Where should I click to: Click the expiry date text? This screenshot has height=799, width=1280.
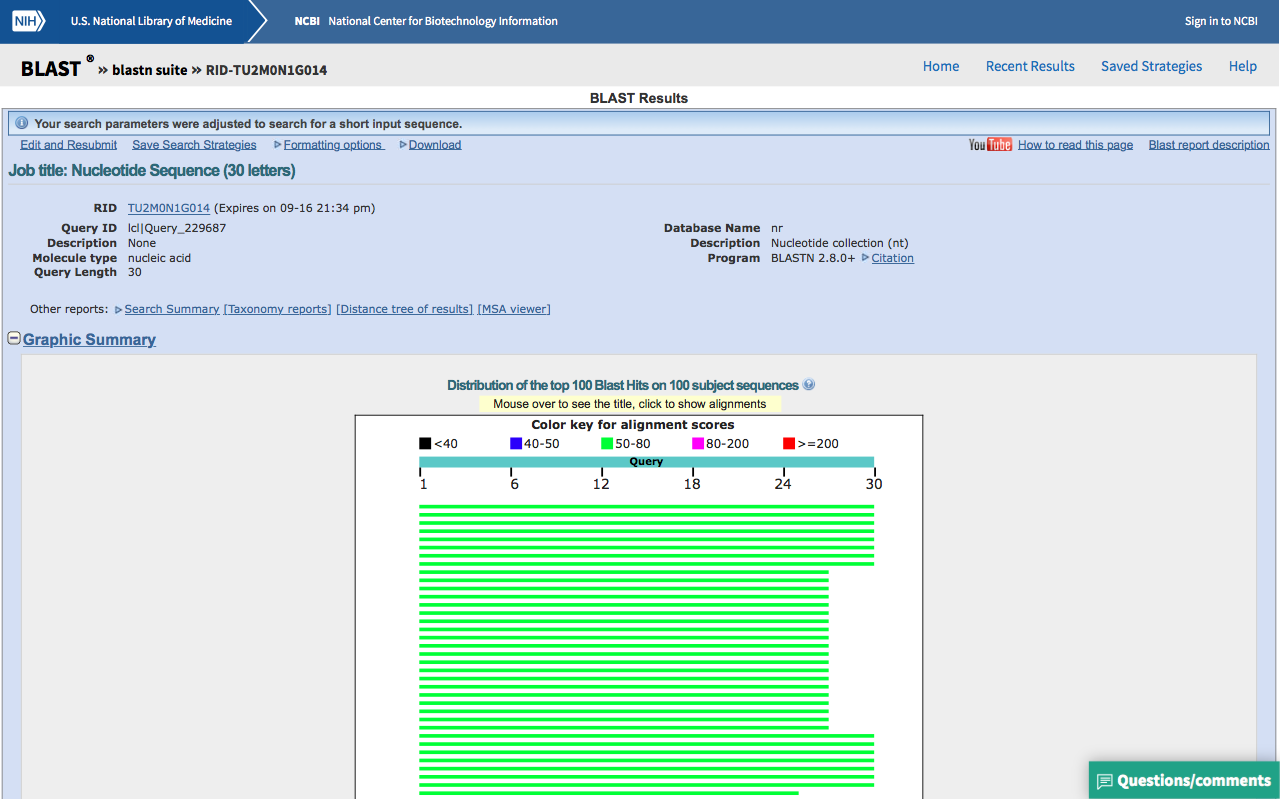(x=295, y=208)
